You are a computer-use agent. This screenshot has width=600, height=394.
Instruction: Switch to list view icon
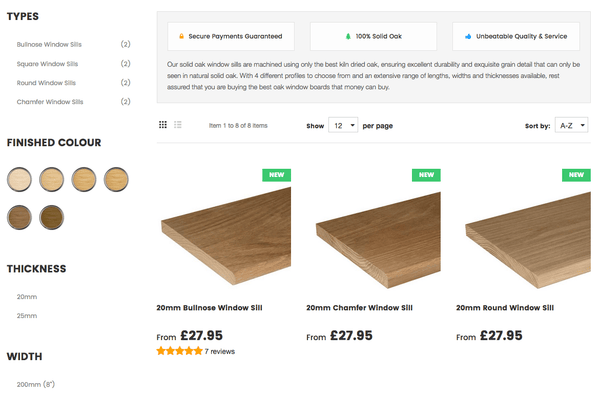[x=178, y=125]
